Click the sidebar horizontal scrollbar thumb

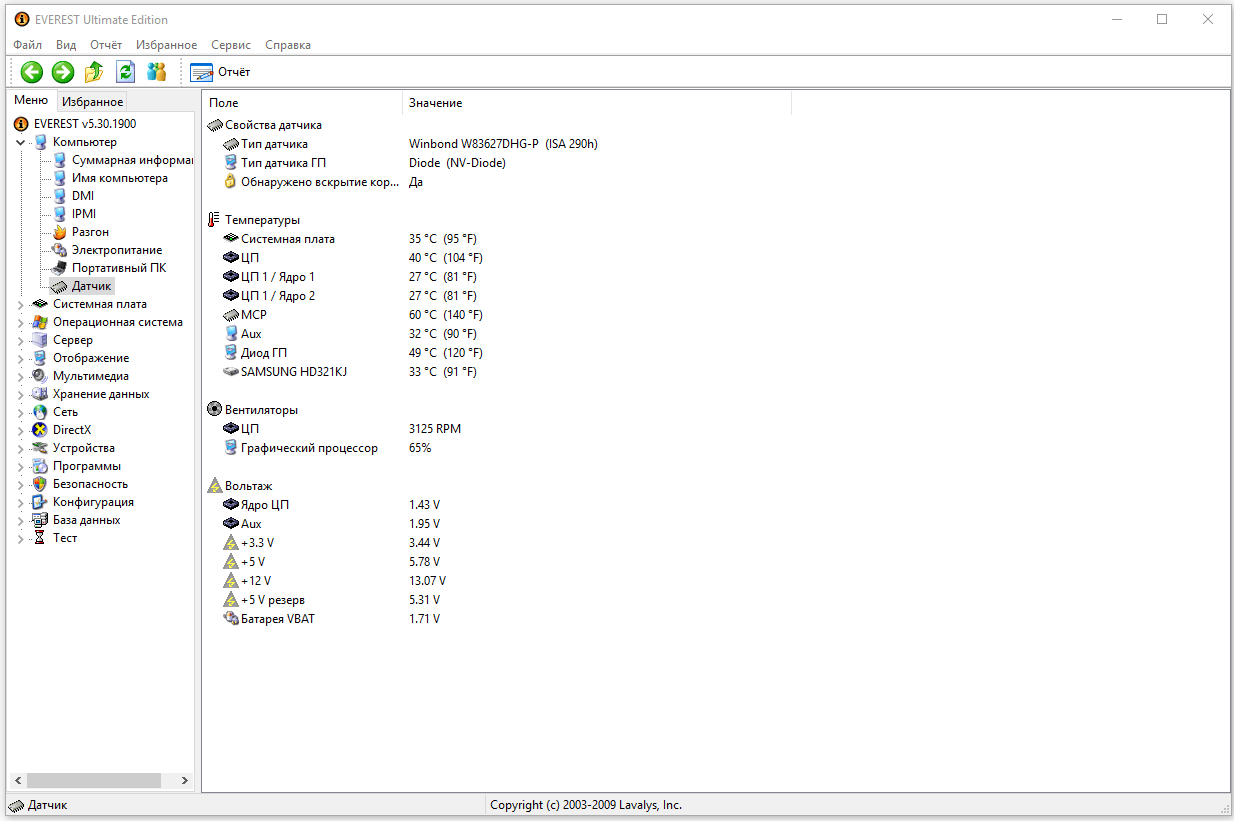click(x=94, y=780)
